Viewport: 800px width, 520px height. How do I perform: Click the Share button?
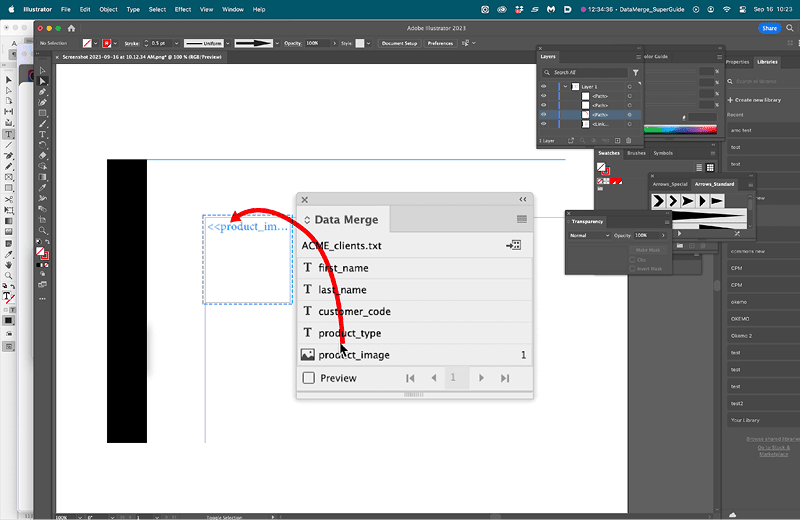pyautogui.click(x=769, y=28)
